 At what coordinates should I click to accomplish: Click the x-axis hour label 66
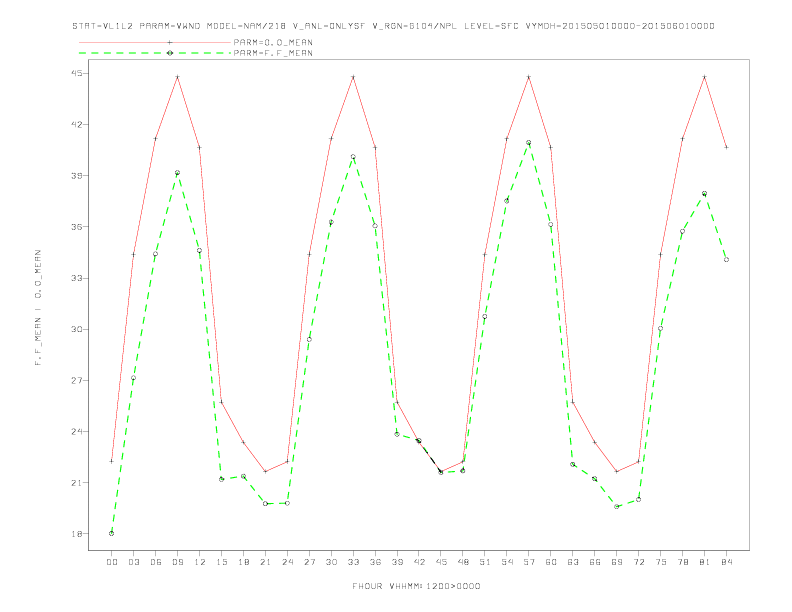595,562
